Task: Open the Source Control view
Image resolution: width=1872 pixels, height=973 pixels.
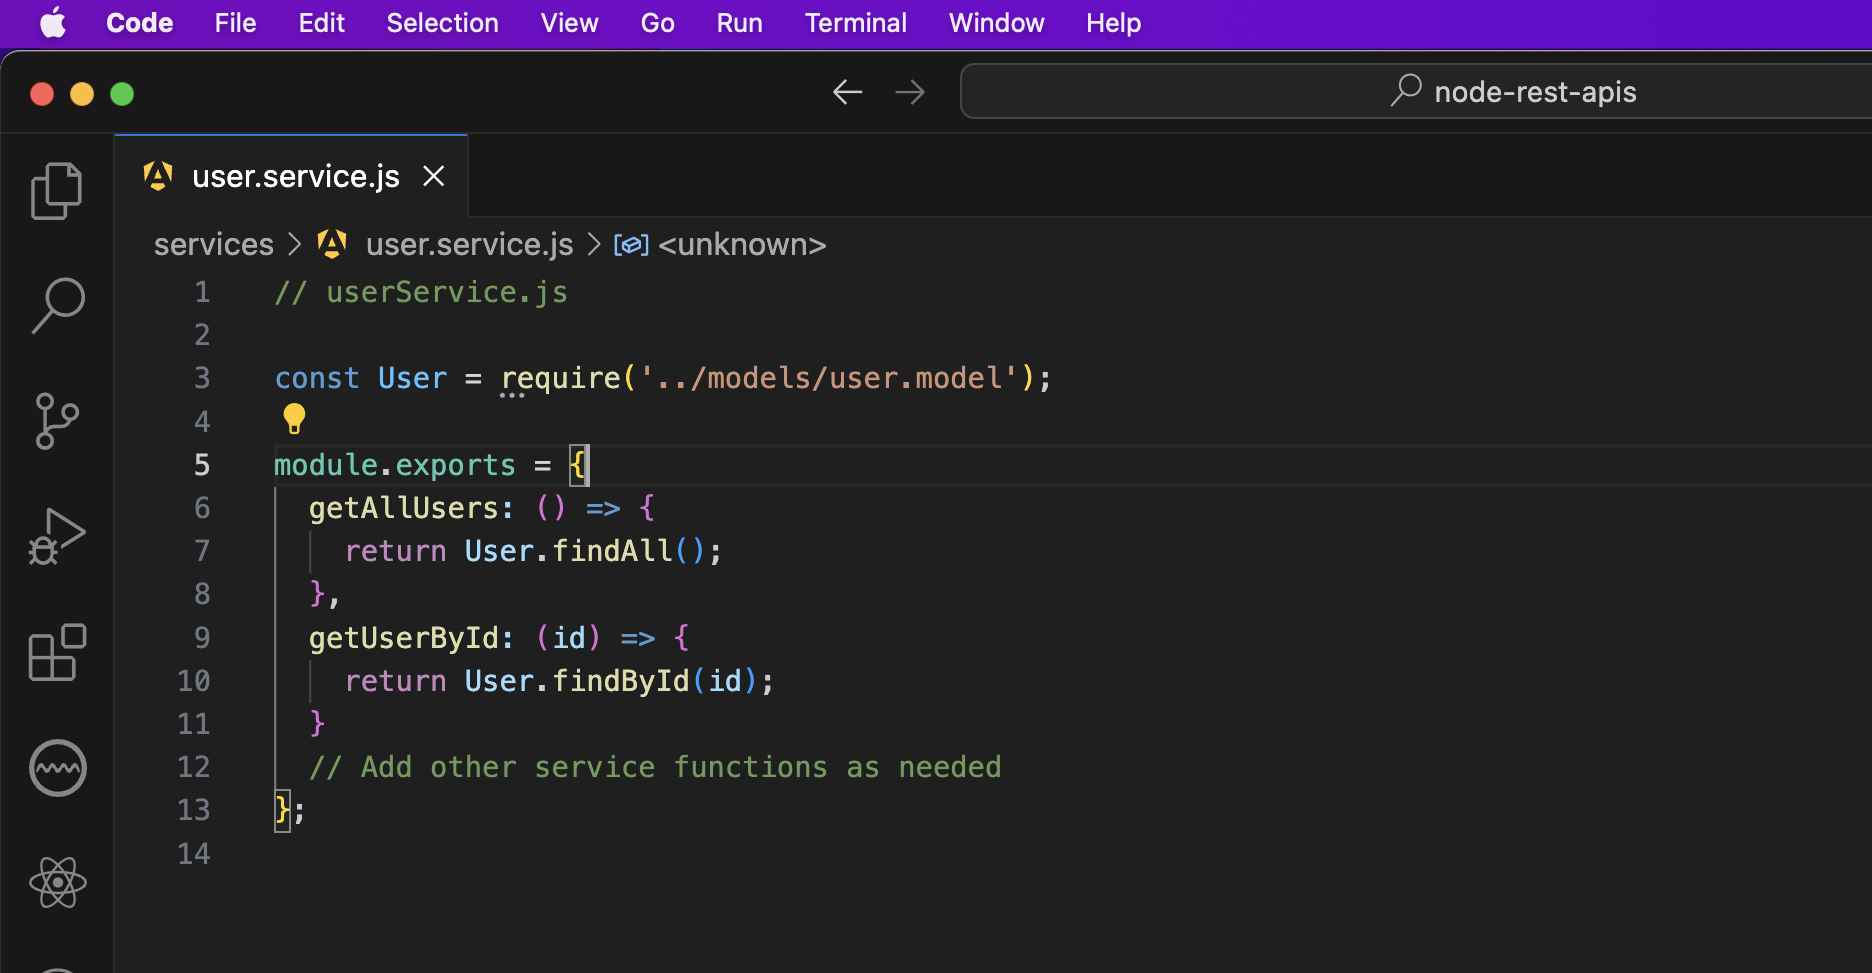Action: (x=57, y=421)
